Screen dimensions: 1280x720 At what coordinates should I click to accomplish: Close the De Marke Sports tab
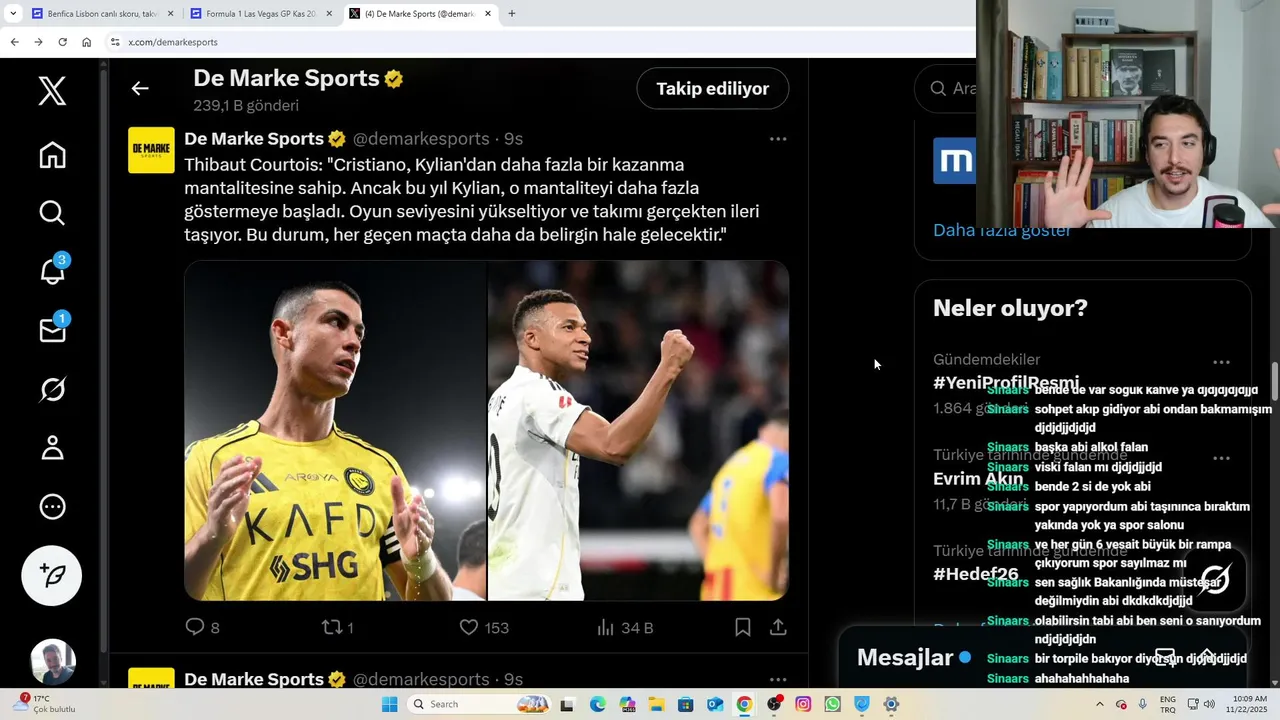pyautogui.click(x=488, y=14)
